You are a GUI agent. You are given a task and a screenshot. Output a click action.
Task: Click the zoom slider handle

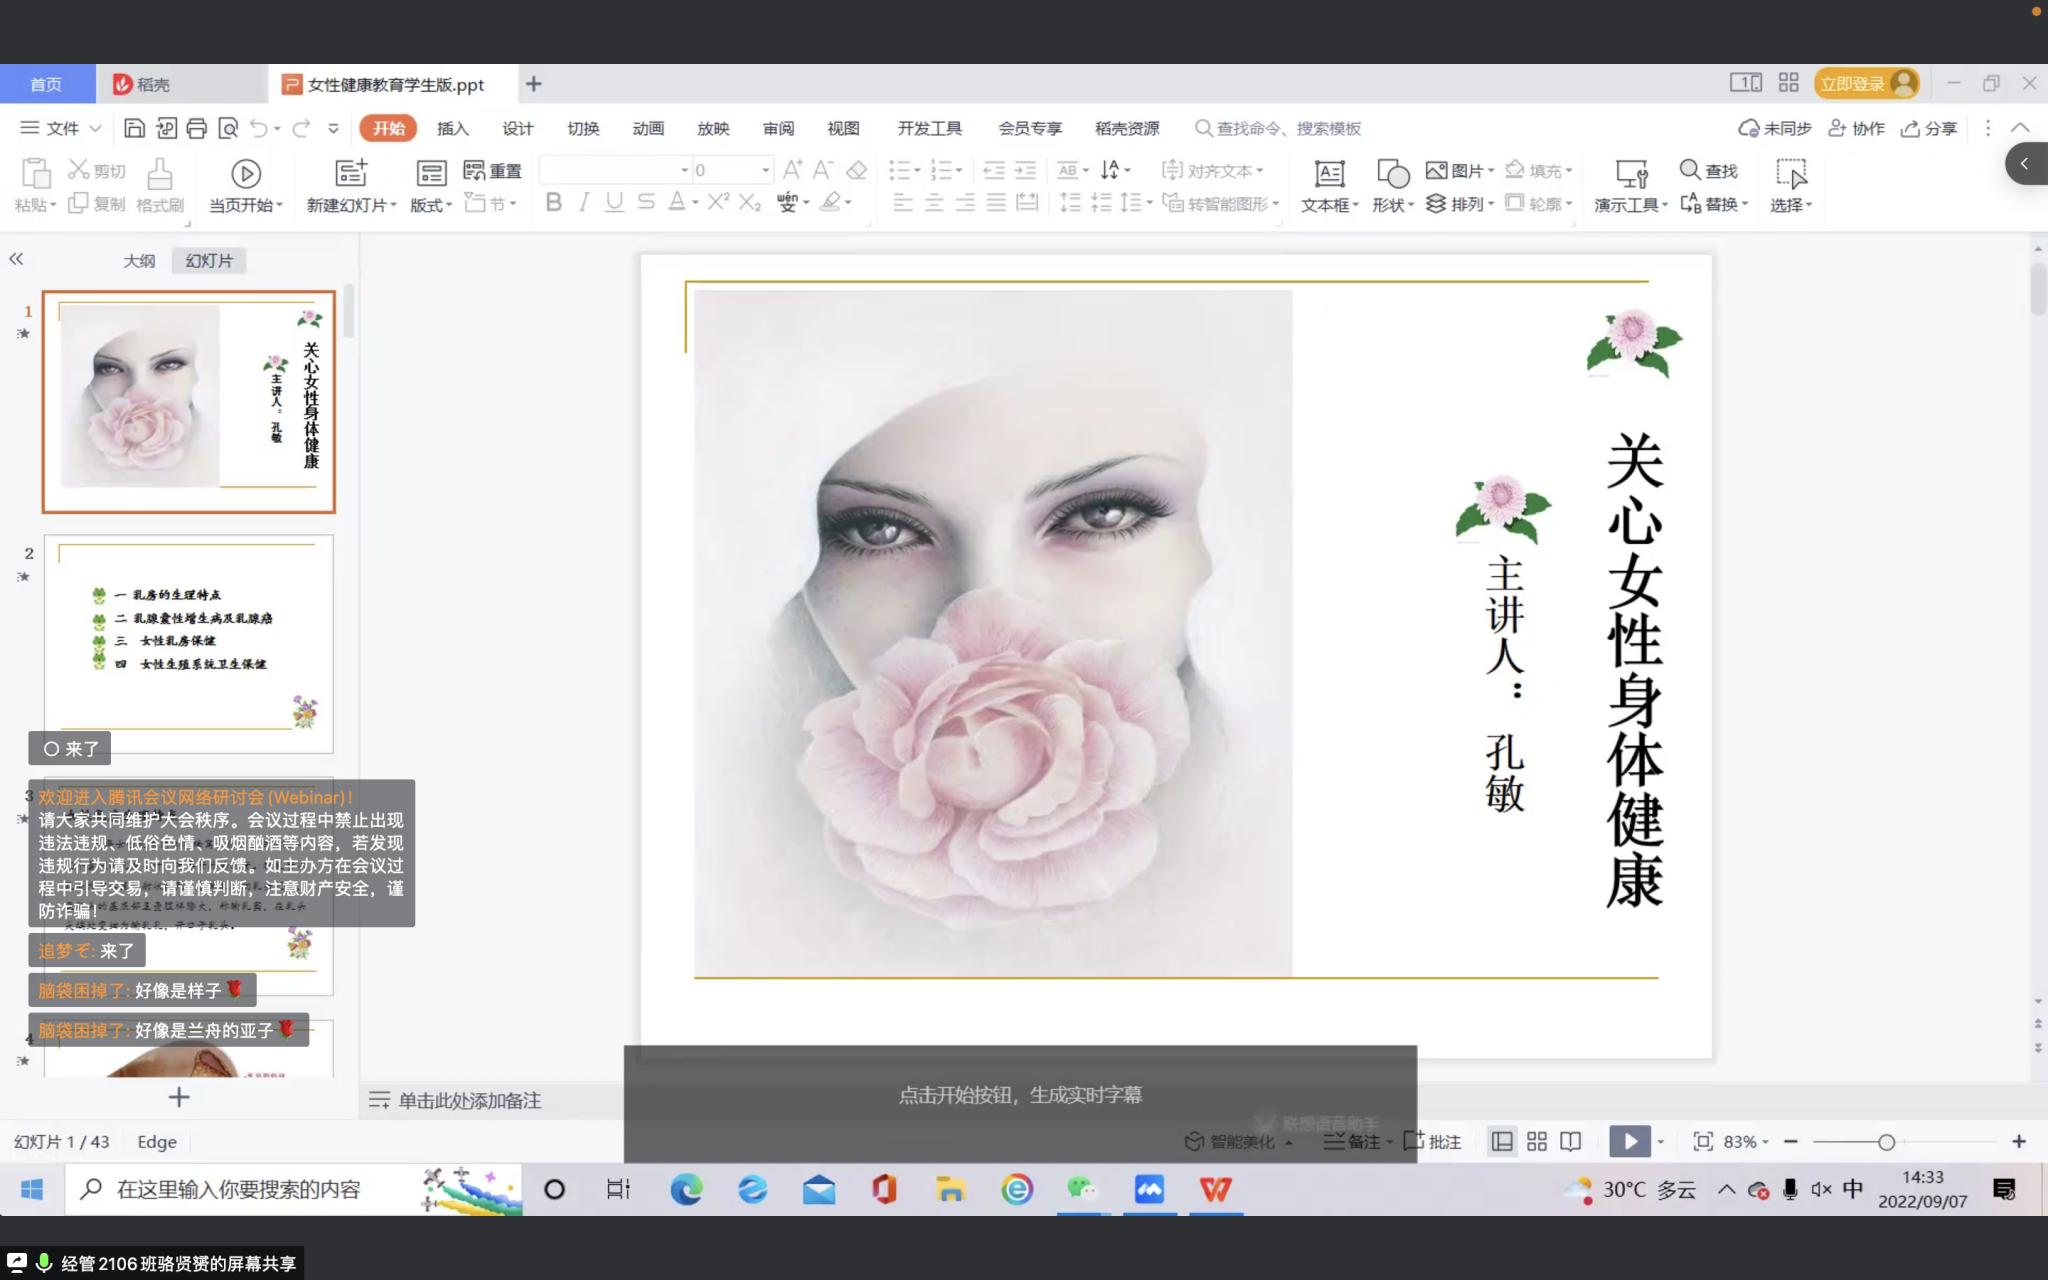(x=1886, y=1141)
